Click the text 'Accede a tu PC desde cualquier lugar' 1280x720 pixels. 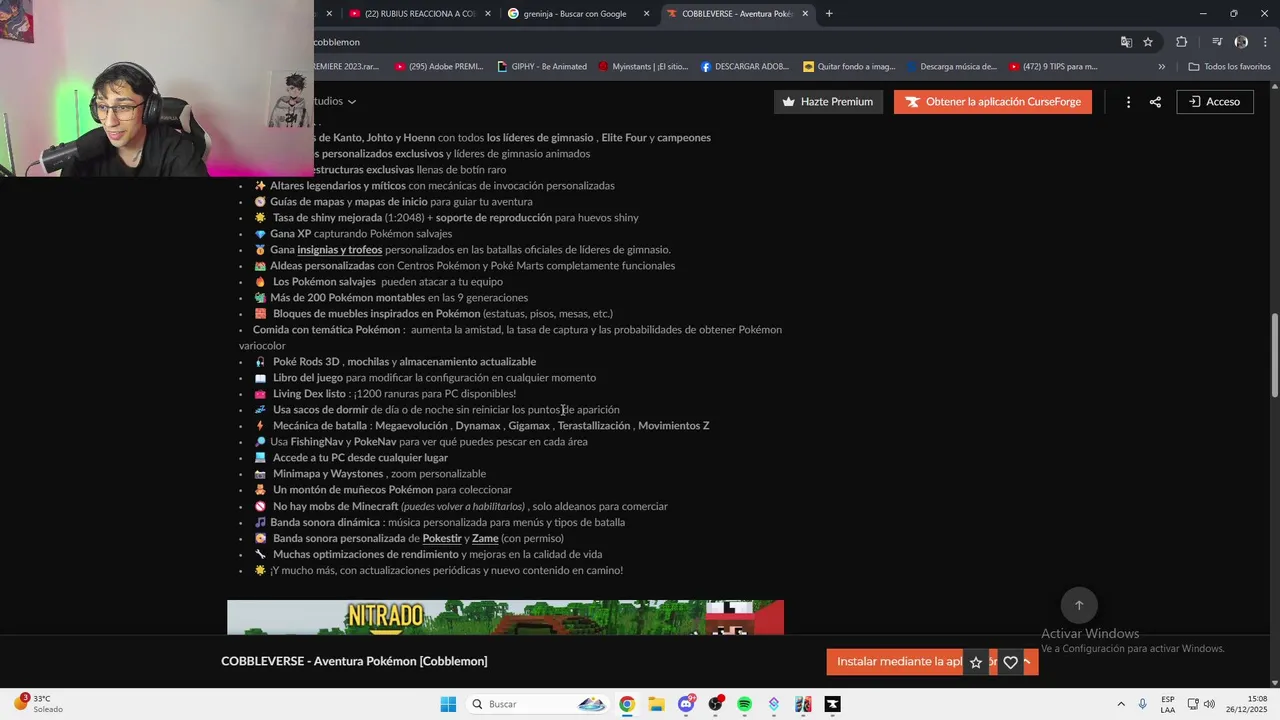[360, 458]
